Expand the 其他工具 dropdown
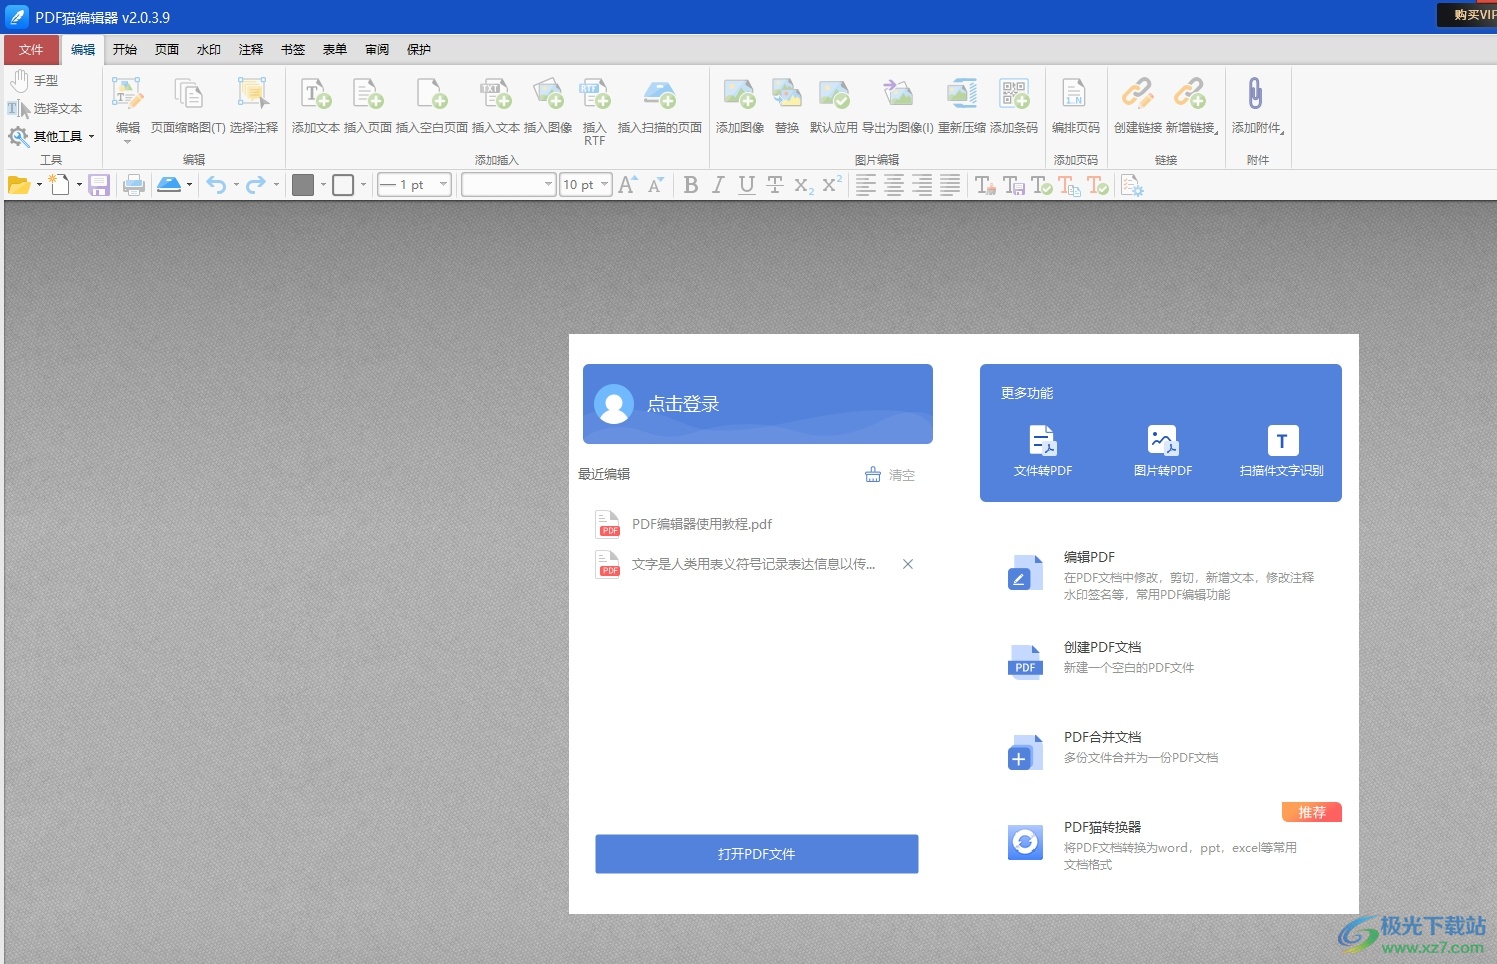 91,137
